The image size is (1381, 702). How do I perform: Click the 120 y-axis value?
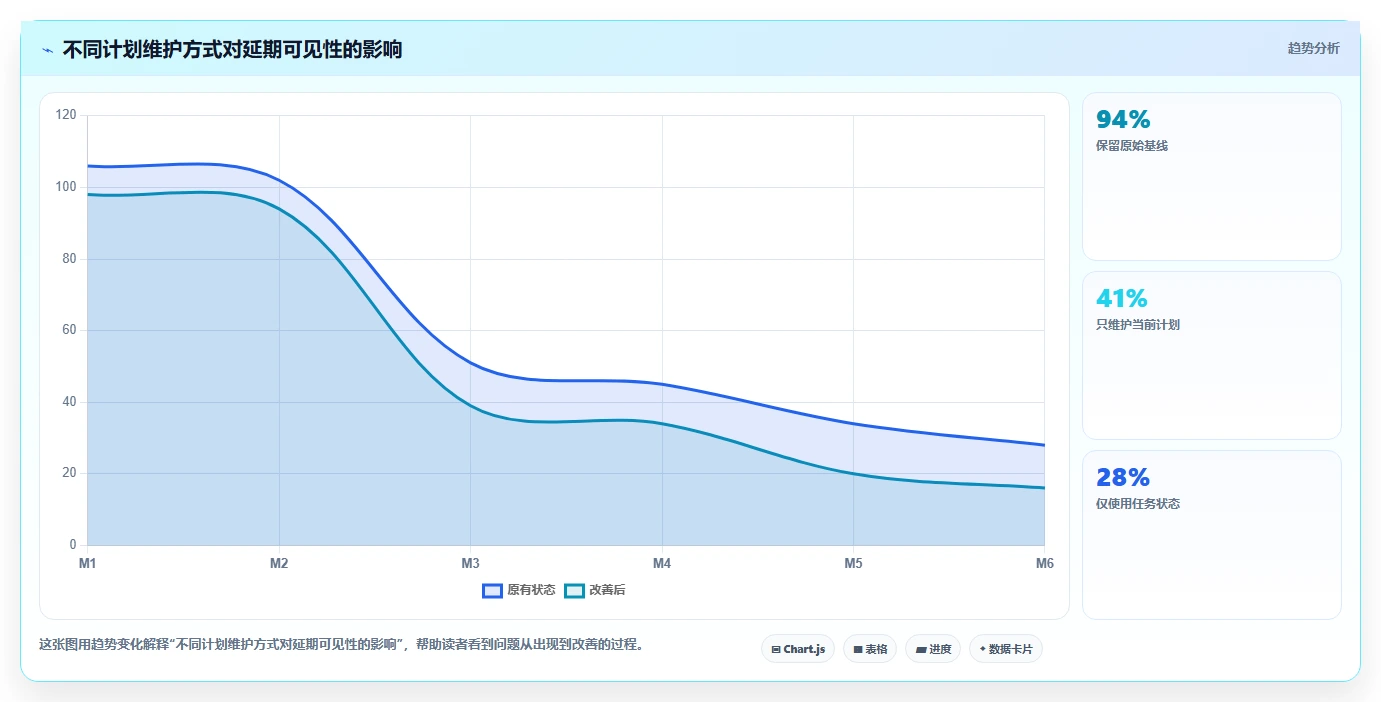tap(66, 115)
